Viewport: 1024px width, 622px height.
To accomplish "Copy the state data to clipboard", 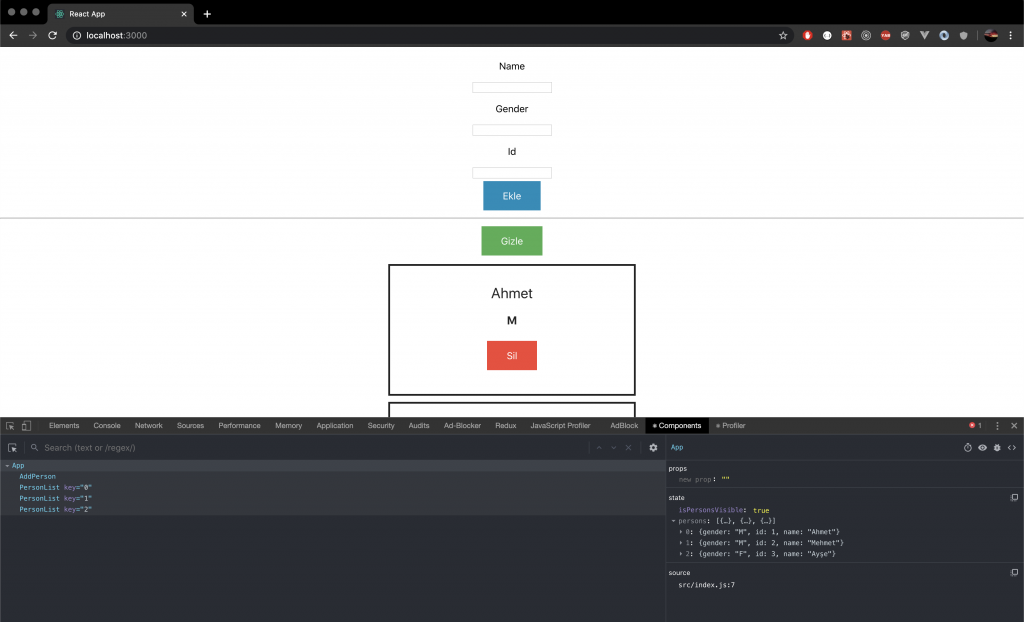I will [1014, 497].
